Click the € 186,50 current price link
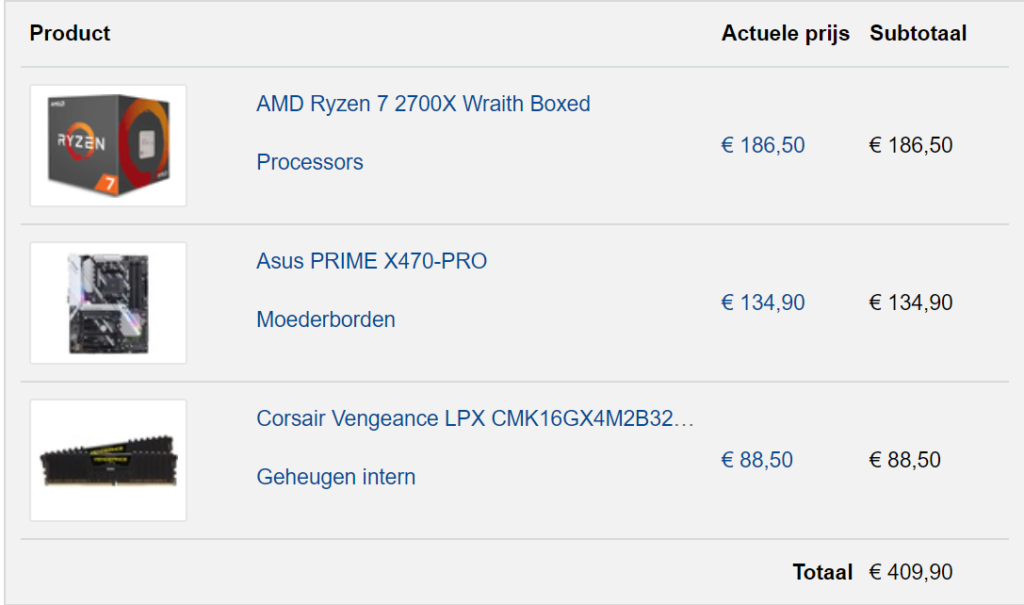Screen dimensions: 1024x605 [763, 145]
